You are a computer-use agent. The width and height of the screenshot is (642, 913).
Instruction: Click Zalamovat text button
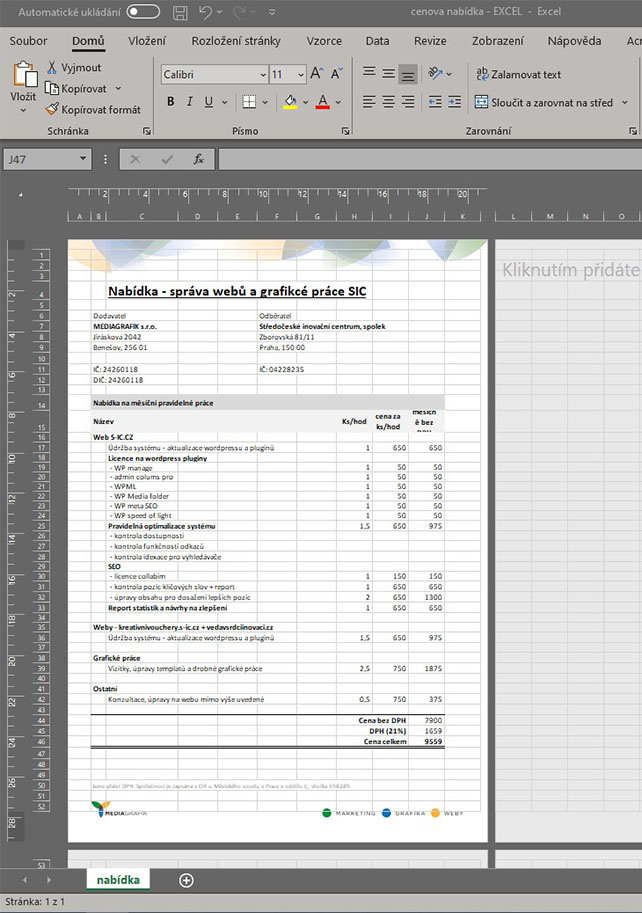pyautogui.click(x=518, y=74)
